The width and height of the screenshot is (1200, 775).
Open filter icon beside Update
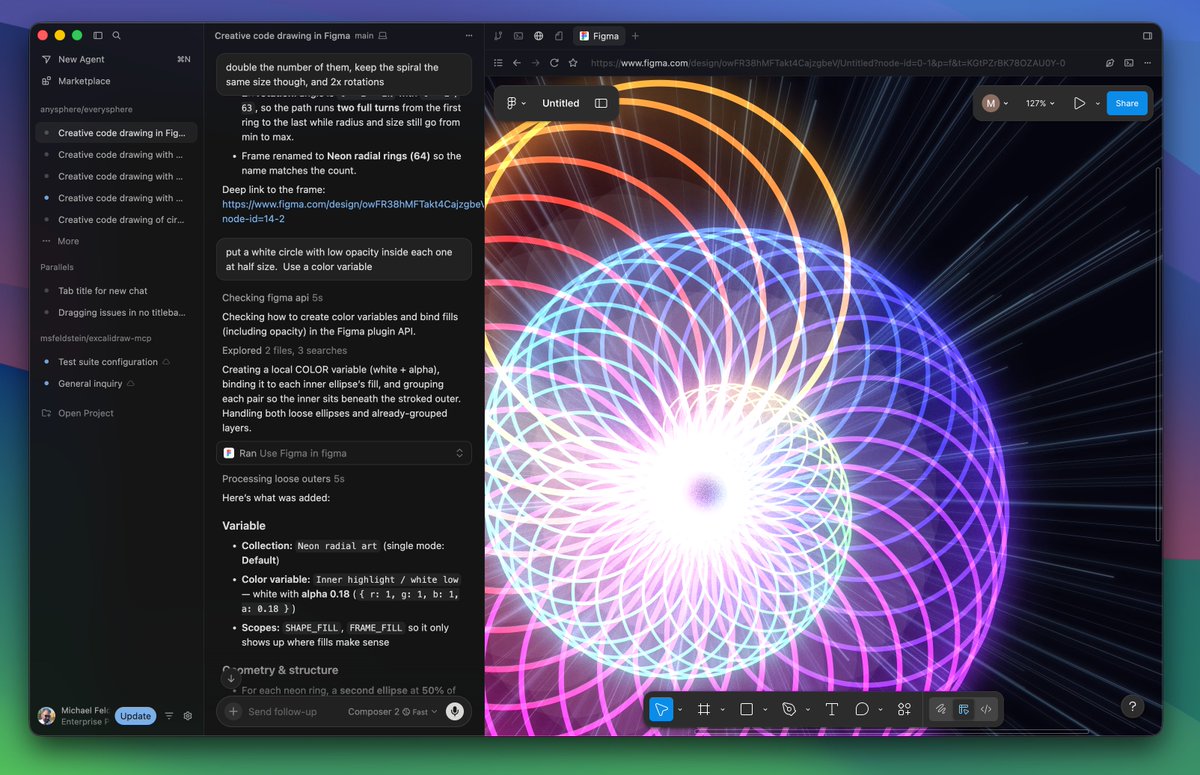169,716
